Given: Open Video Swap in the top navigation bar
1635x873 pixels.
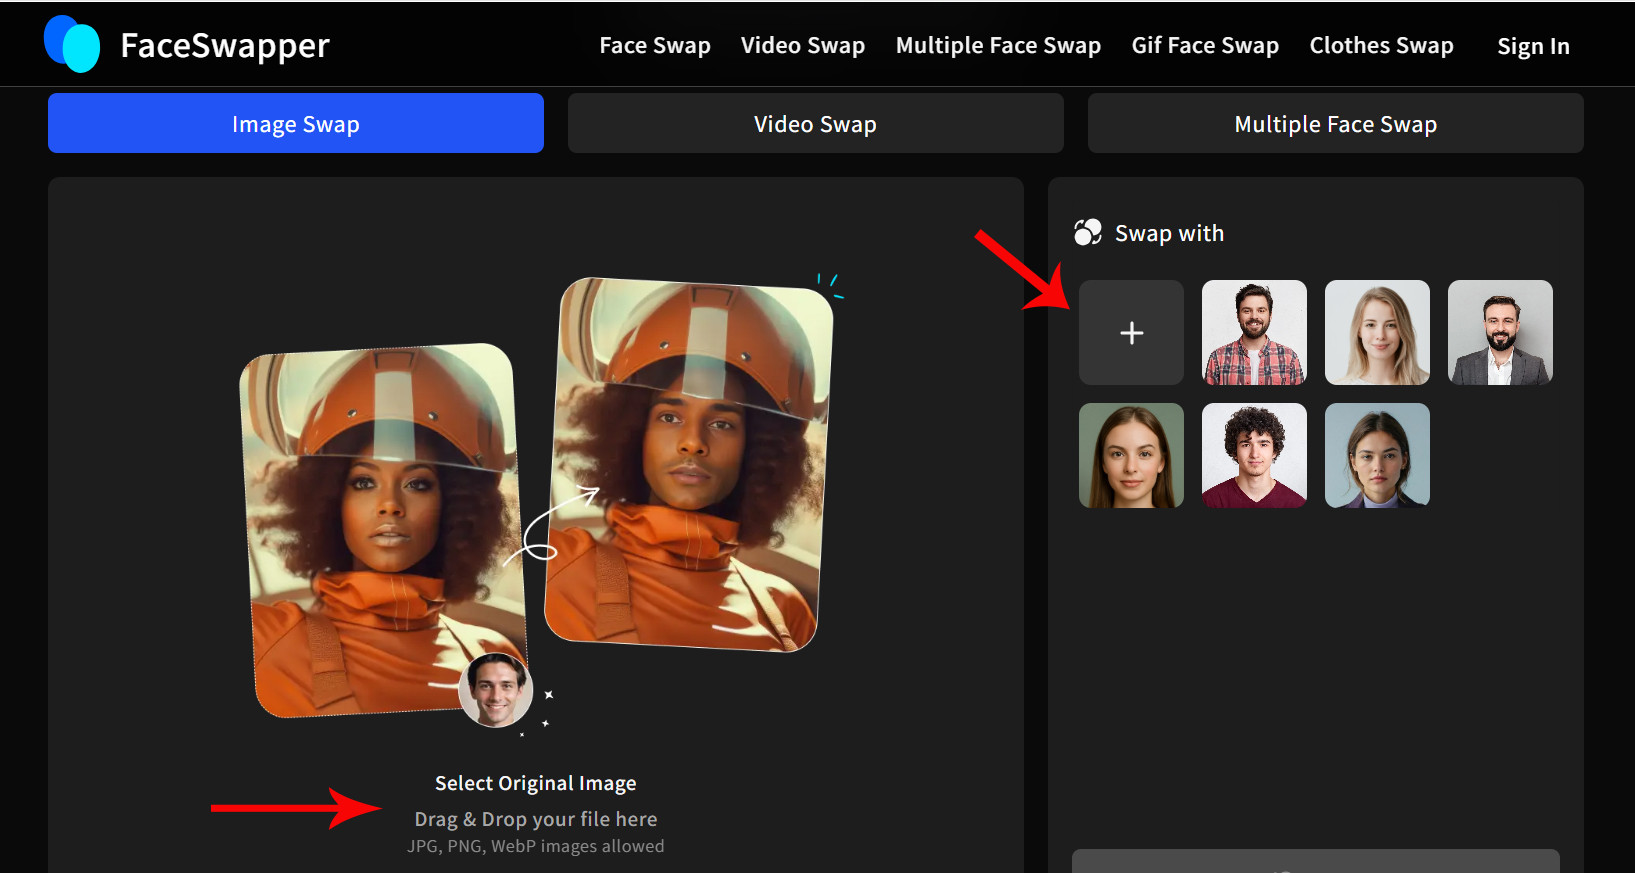Looking at the screenshot, I should coord(803,46).
